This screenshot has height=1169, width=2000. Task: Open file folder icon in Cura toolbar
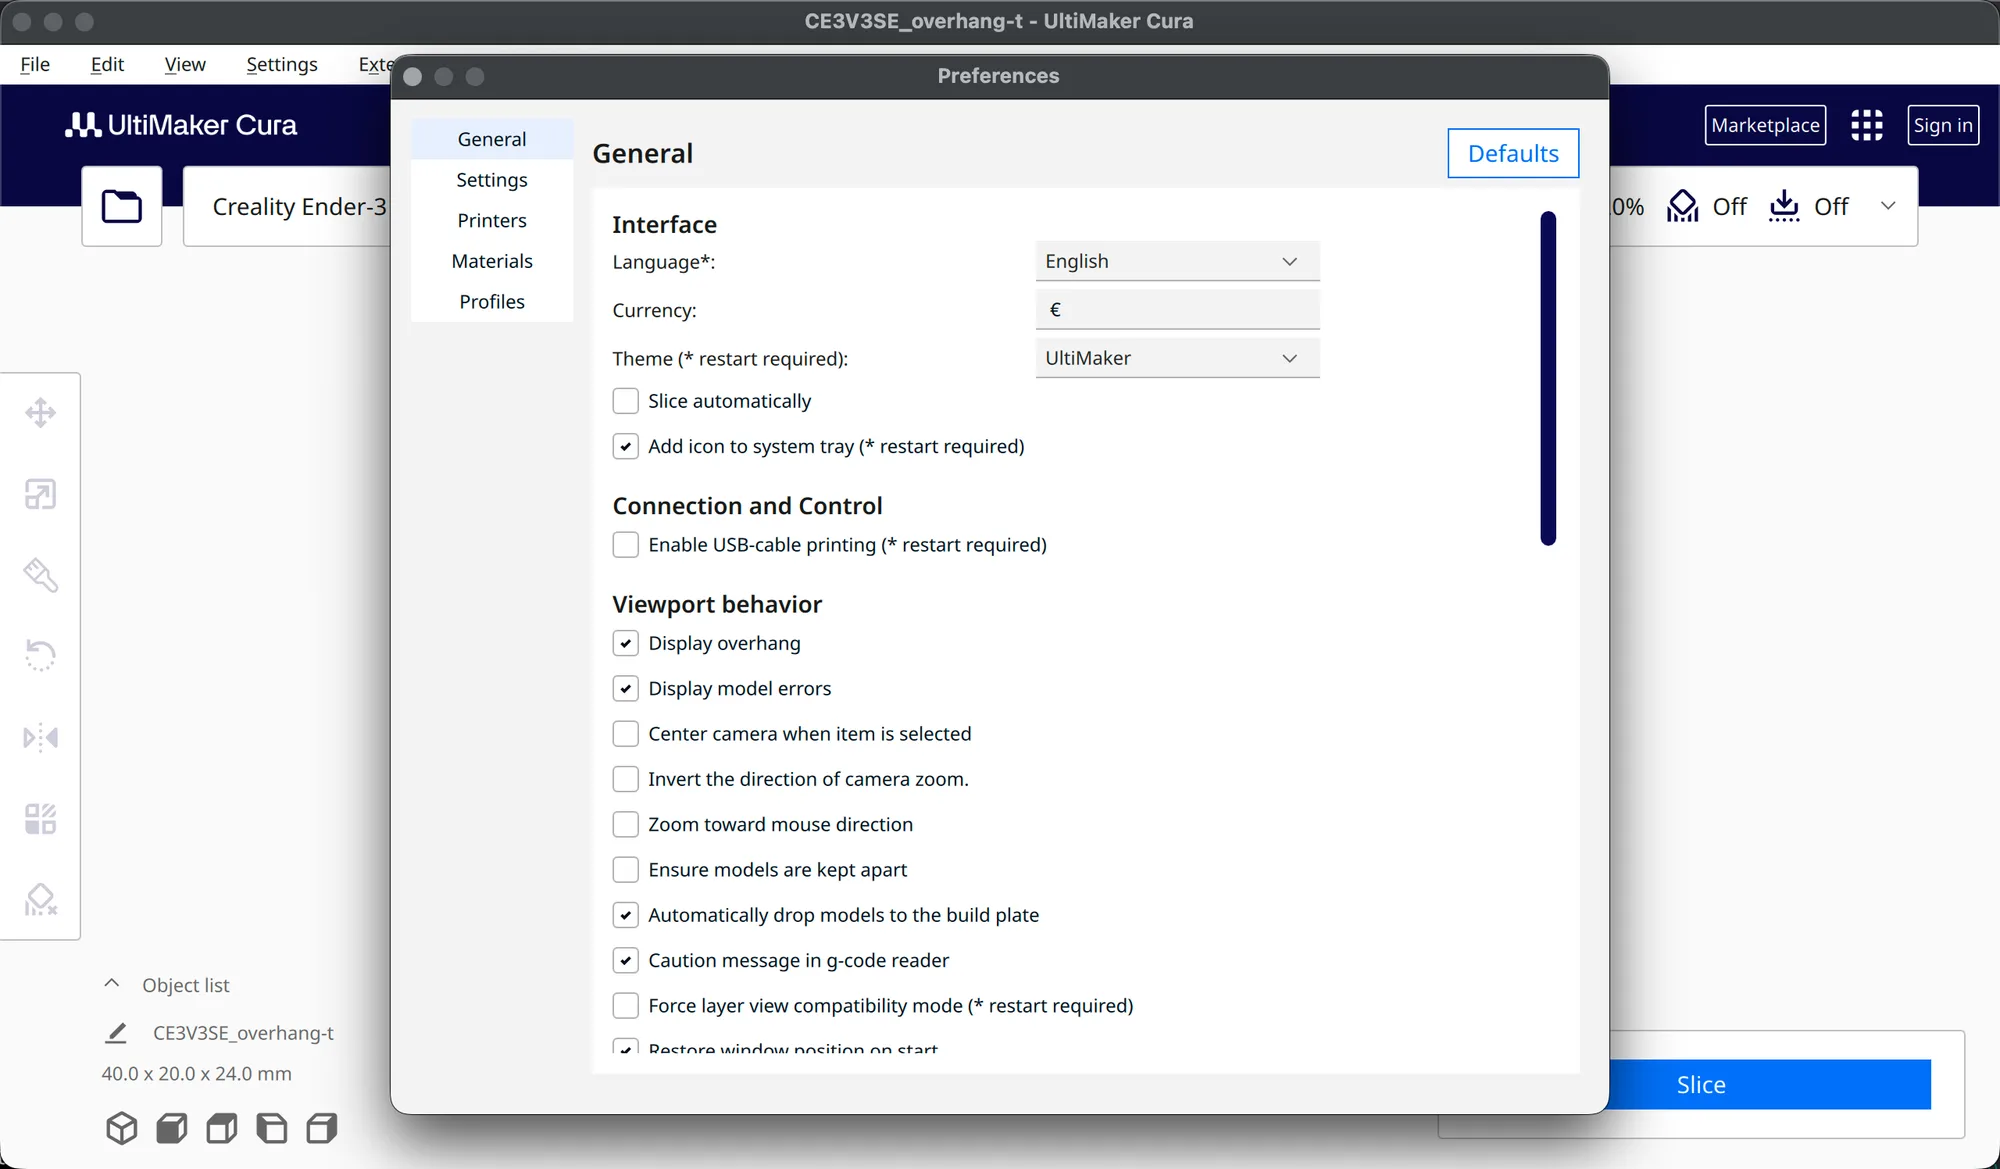pos(122,206)
